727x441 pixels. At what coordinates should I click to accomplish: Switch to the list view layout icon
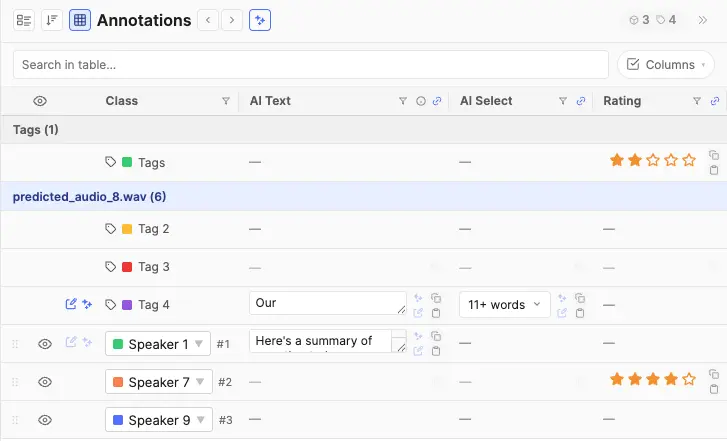click(x=24, y=20)
